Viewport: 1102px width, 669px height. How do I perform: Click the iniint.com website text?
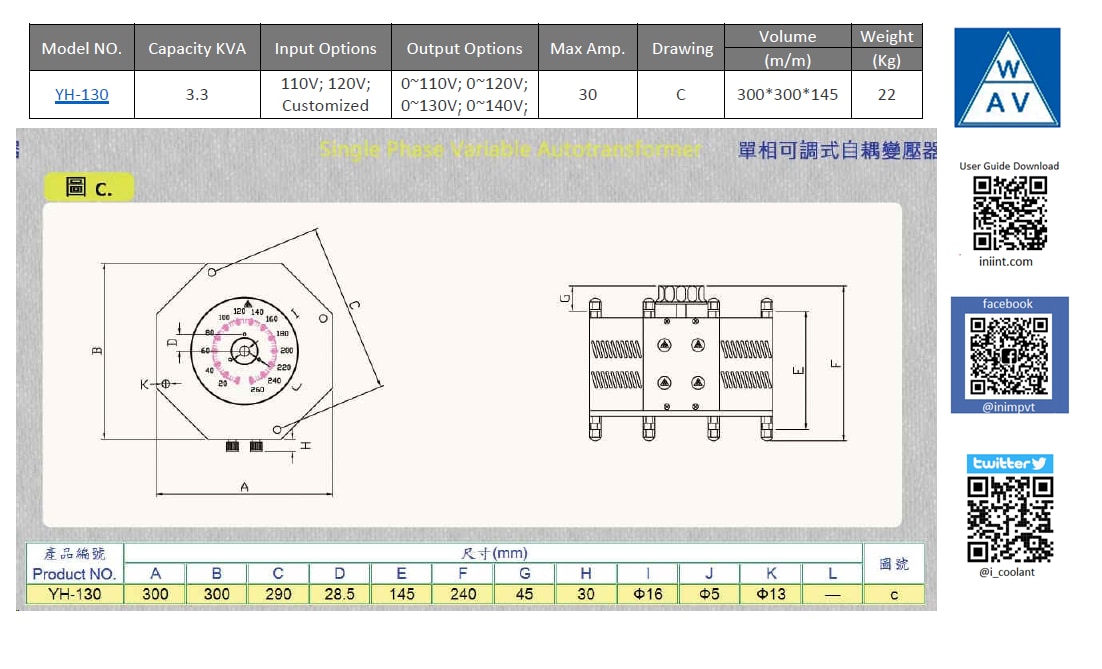pos(1006,262)
